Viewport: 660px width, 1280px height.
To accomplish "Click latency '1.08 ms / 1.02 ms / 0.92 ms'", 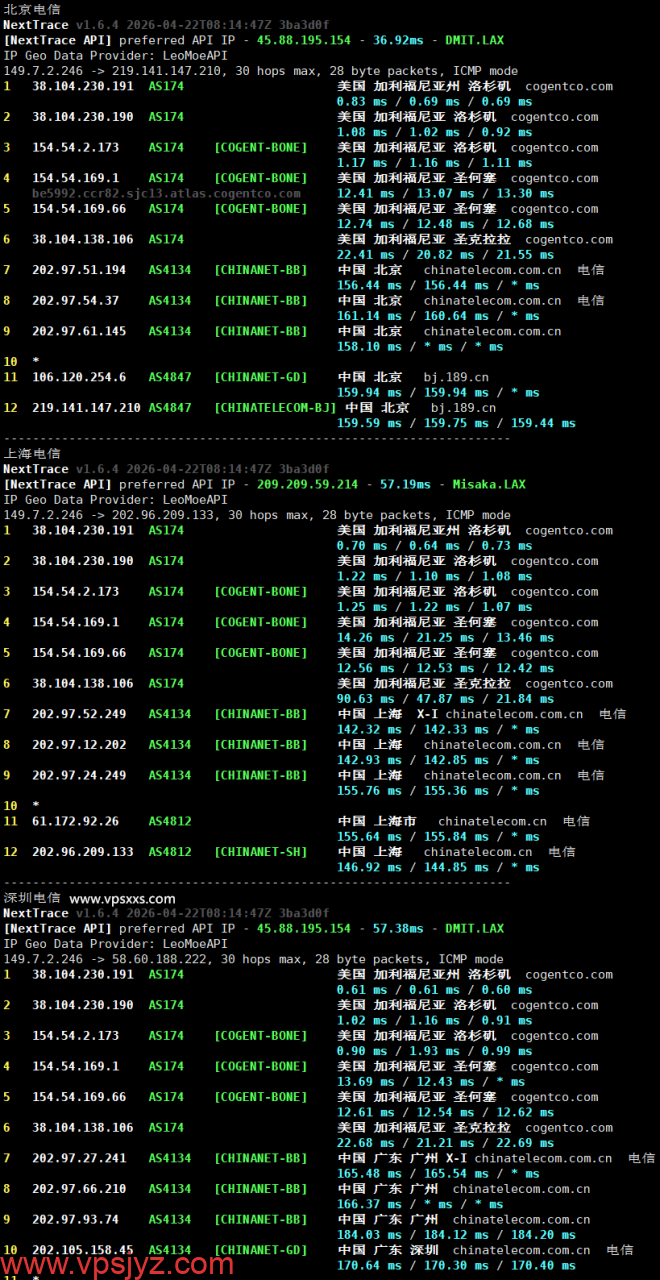I will pyautogui.click(x=435, y=132).
